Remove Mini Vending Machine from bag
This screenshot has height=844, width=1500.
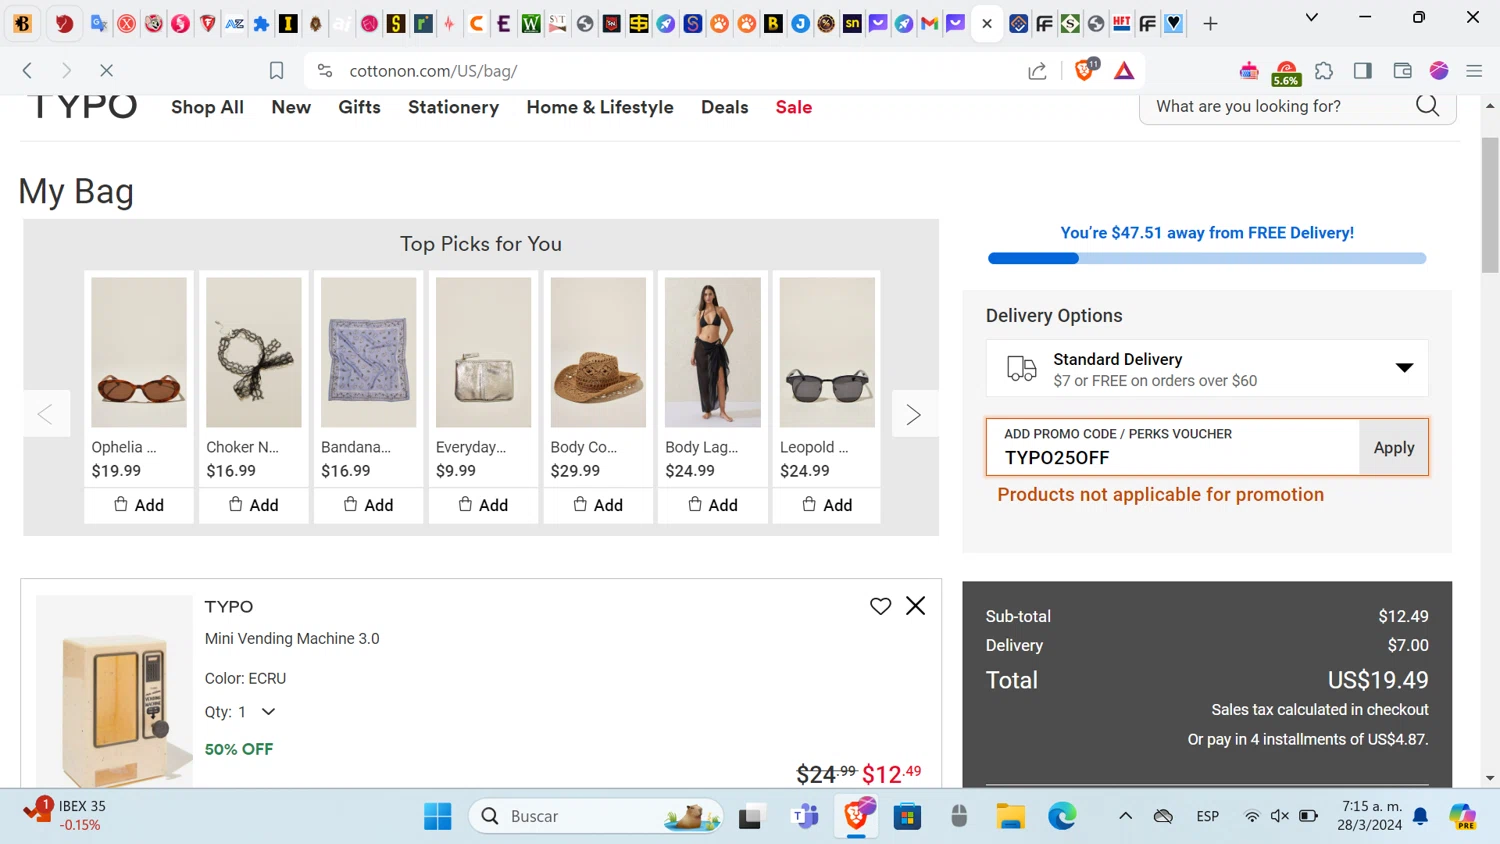(x=915, y=606)
